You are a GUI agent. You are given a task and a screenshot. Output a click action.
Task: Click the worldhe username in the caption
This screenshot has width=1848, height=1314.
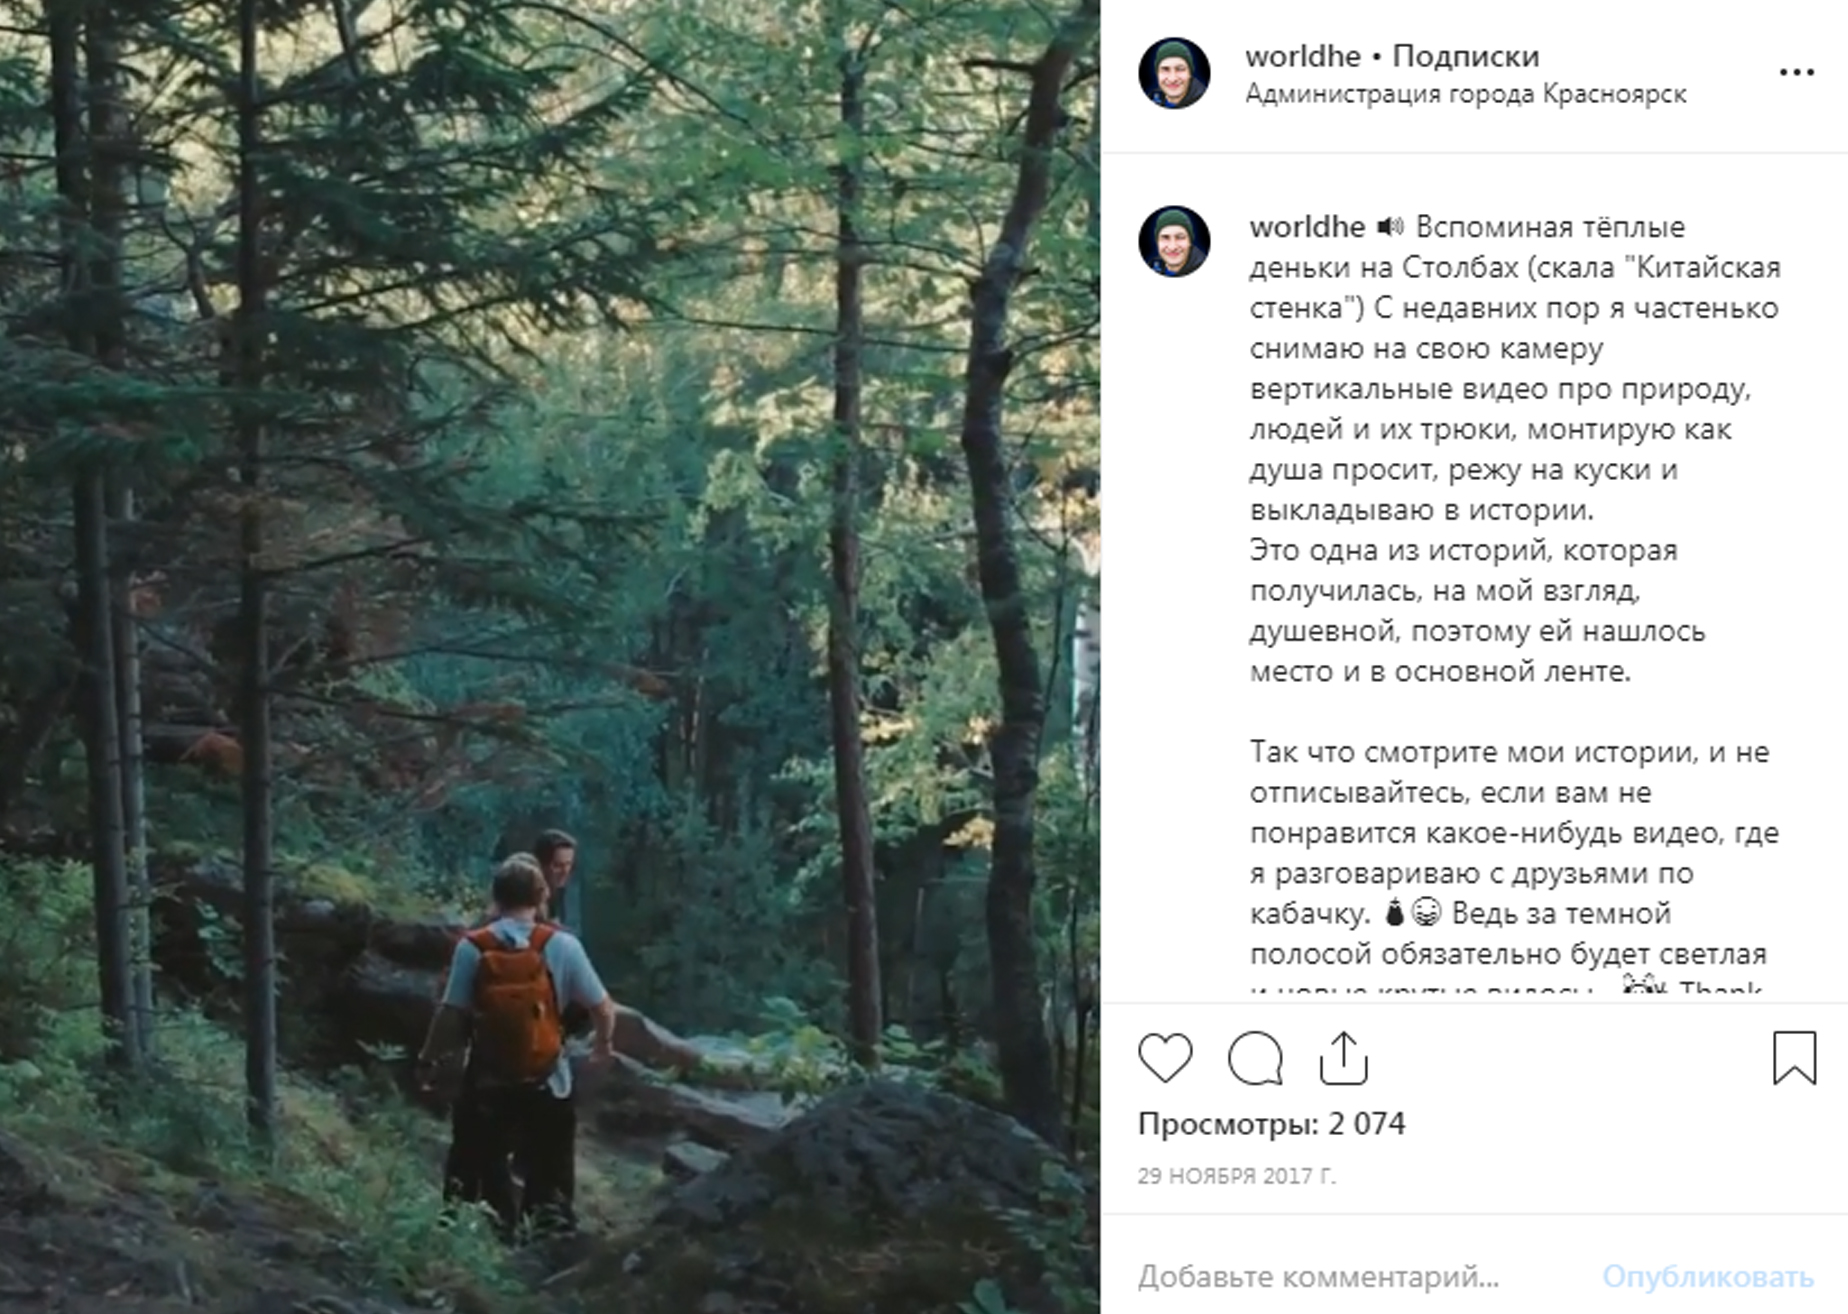click(x=1306, y=227)
